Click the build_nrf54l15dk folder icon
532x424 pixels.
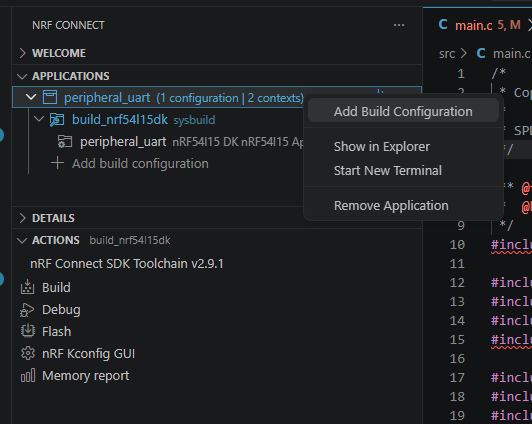point(57,120)
